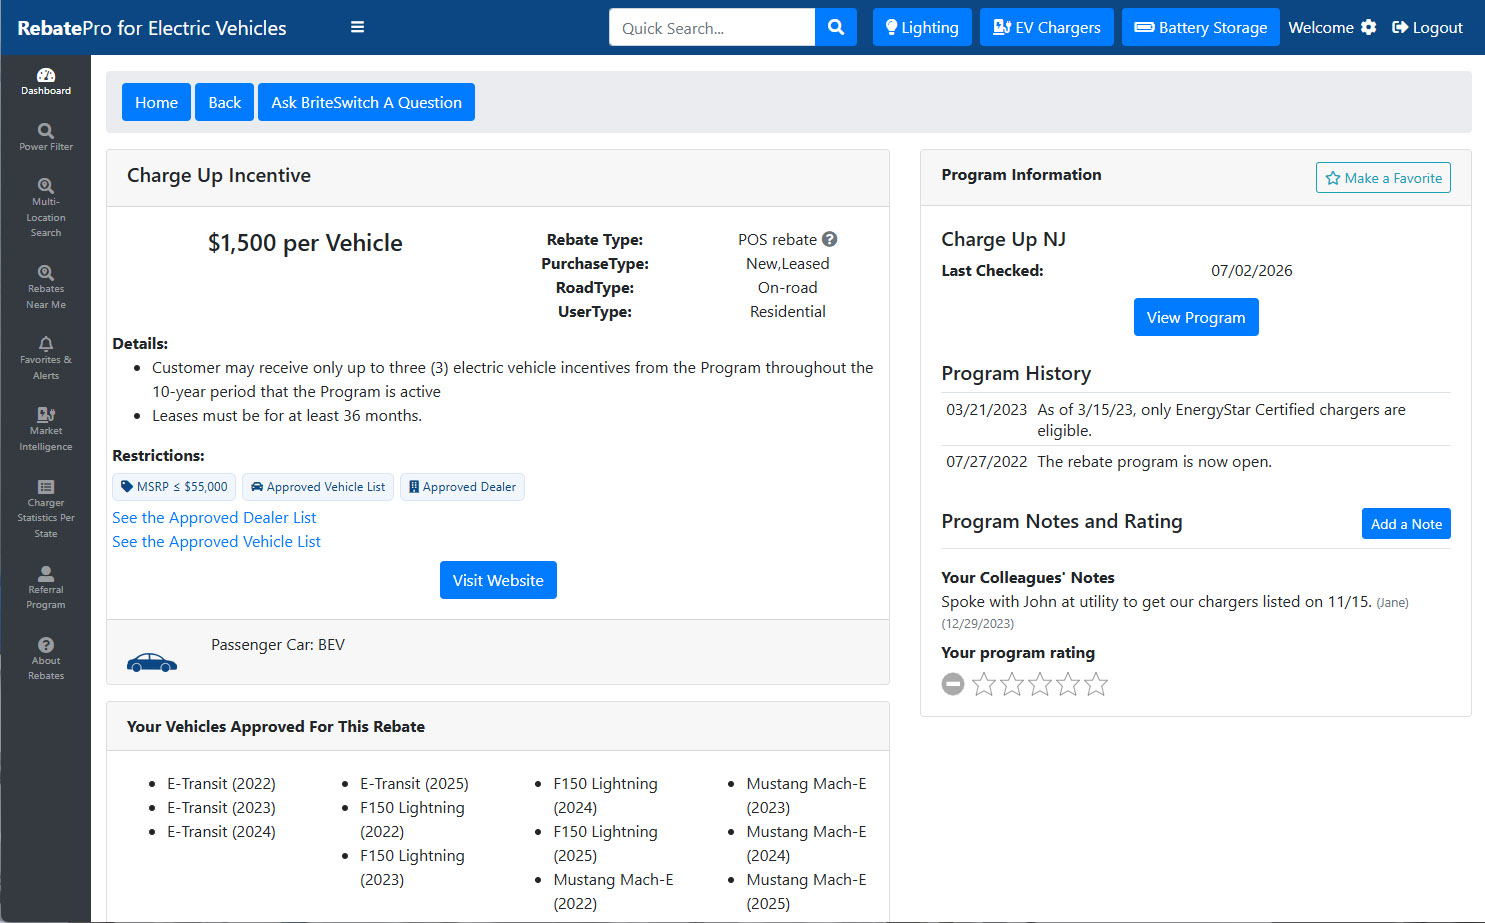Click the blue passenger car icon

[152, 662]
